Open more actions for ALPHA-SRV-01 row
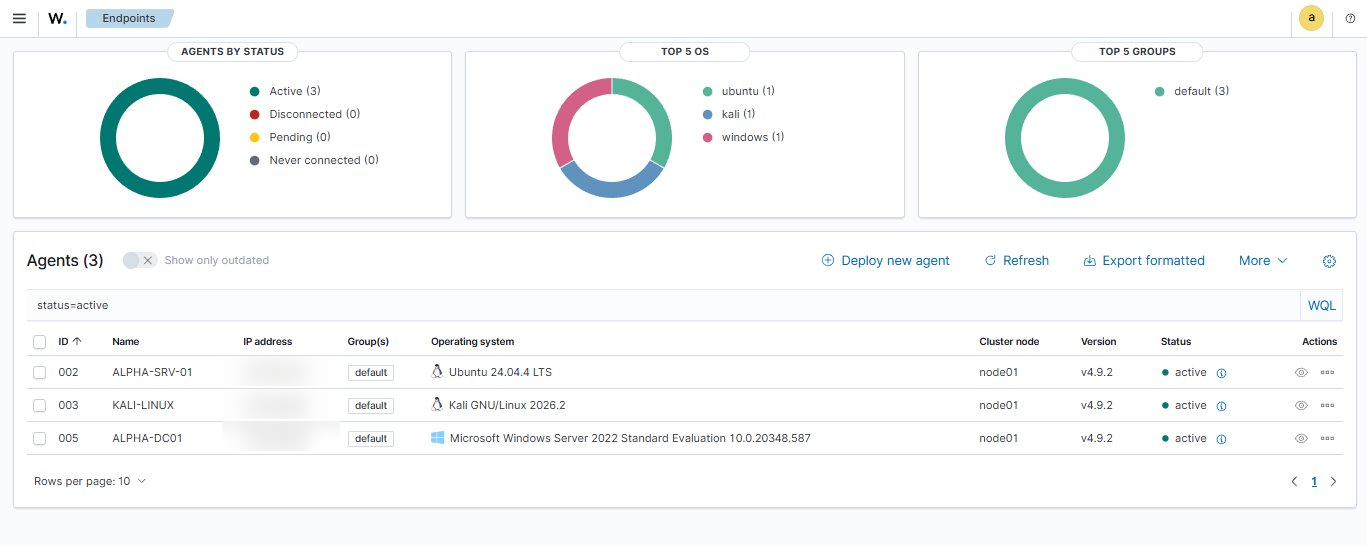Image resolution: width=1372 pixels, height=560 pixels. click(x=1327, y=372)
